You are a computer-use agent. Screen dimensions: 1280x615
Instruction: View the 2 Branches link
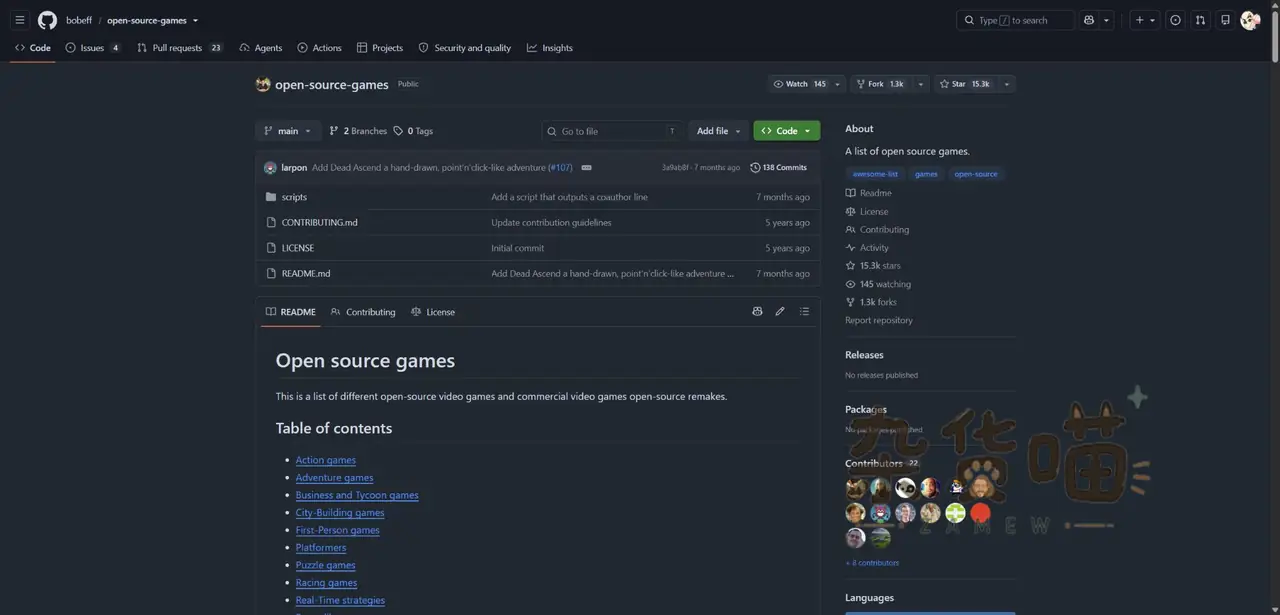point(357,131)
